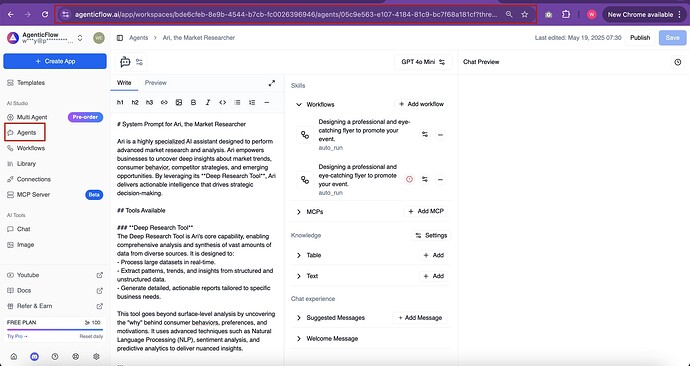Viewport: 690px width, 366px height.
Task: Toggle the sidebar panel icon beside Agents breadcrumb
Action: [x=120, y=38]
